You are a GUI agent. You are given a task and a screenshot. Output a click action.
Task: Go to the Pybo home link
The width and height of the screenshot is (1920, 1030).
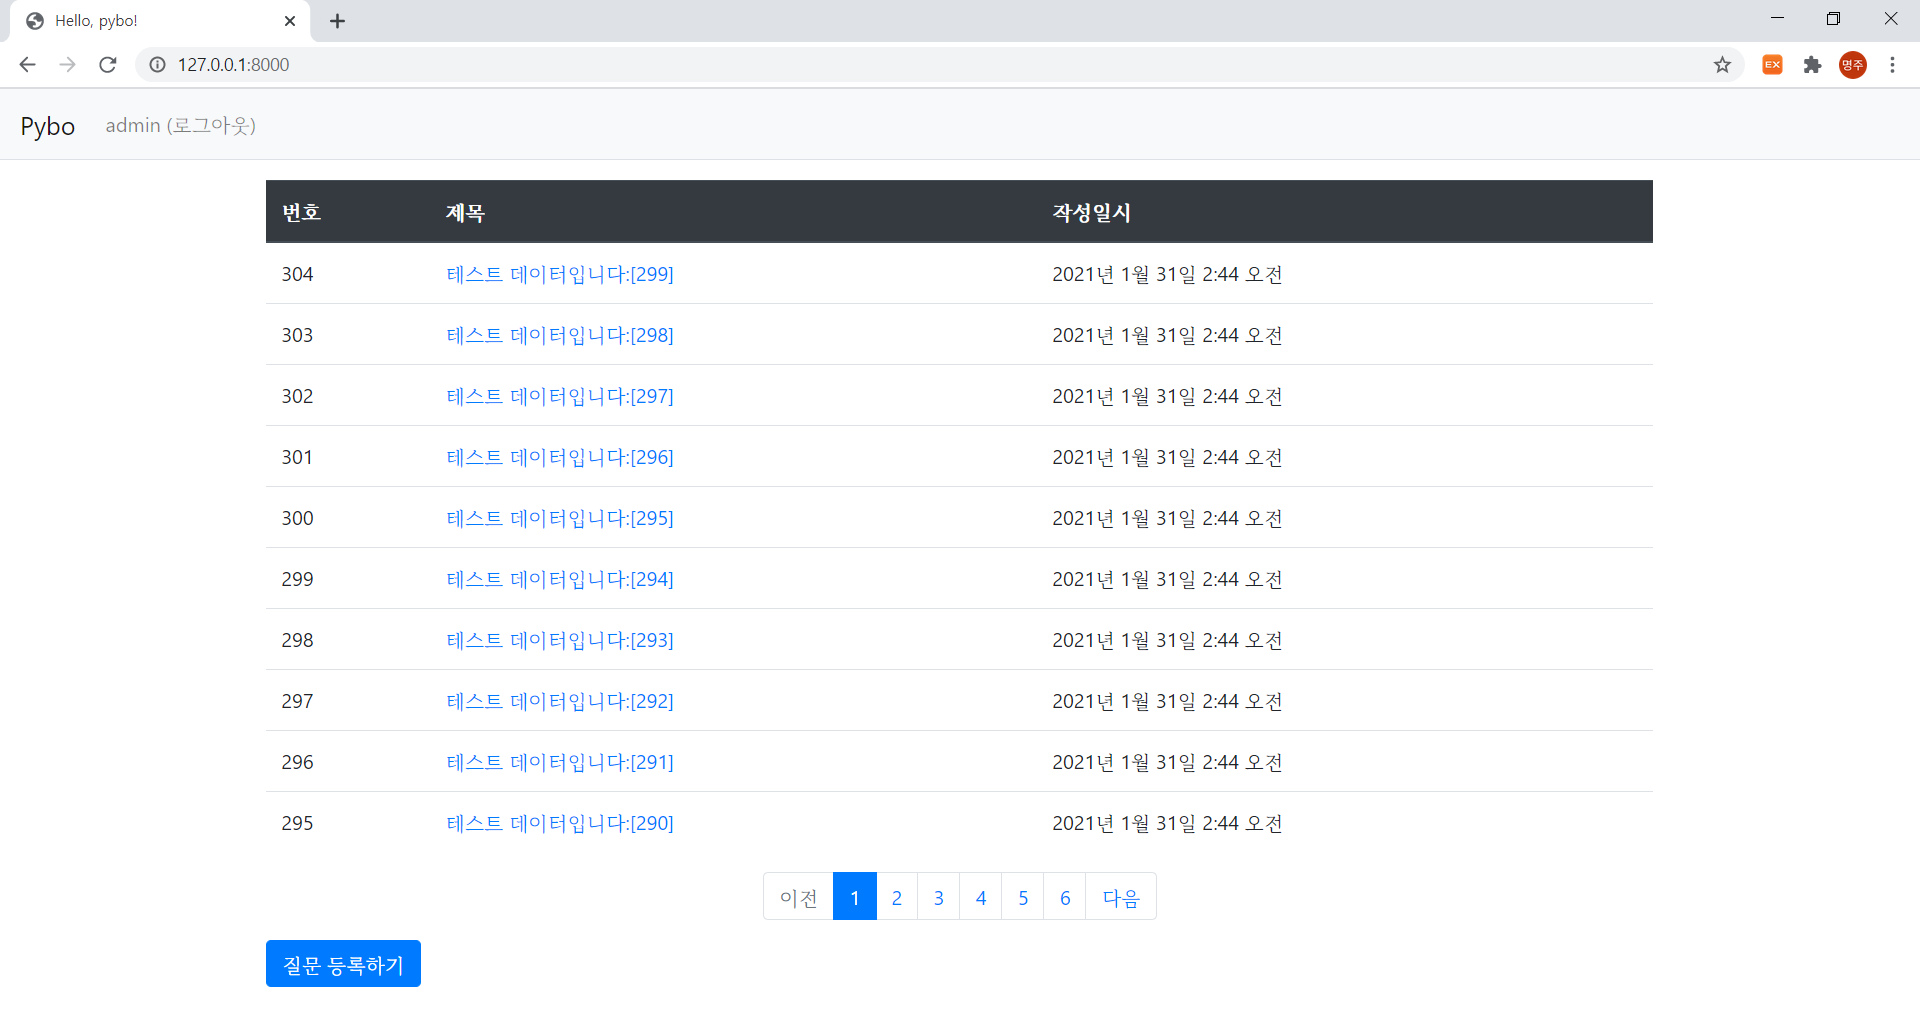point(47,126)
